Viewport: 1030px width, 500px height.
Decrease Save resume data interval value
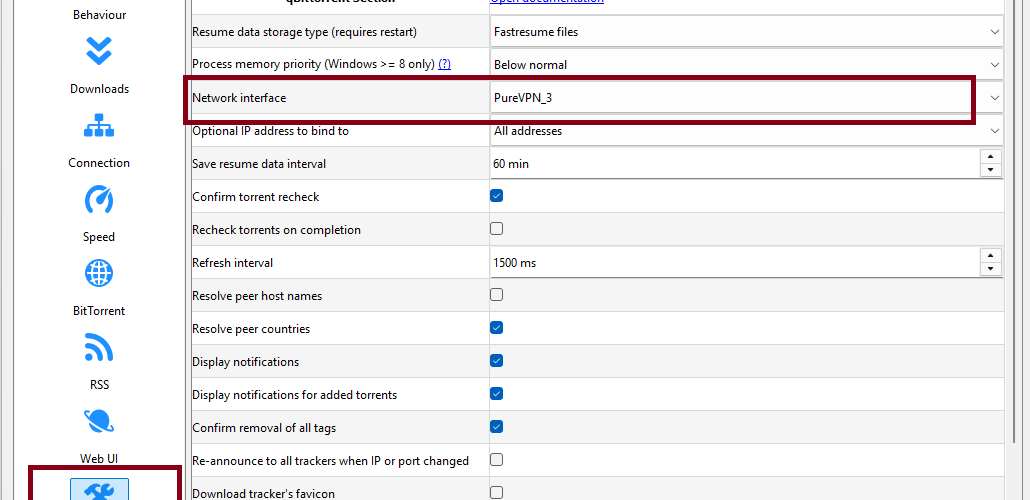(991, 170)
